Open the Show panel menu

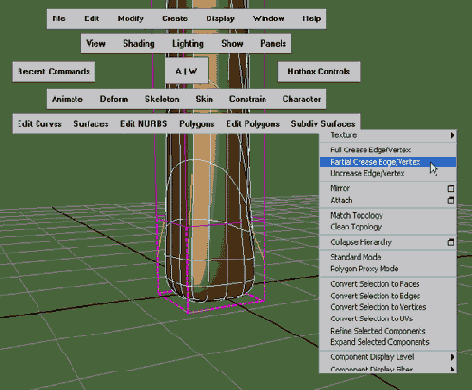pyautogui.click(x=232, y=43)
